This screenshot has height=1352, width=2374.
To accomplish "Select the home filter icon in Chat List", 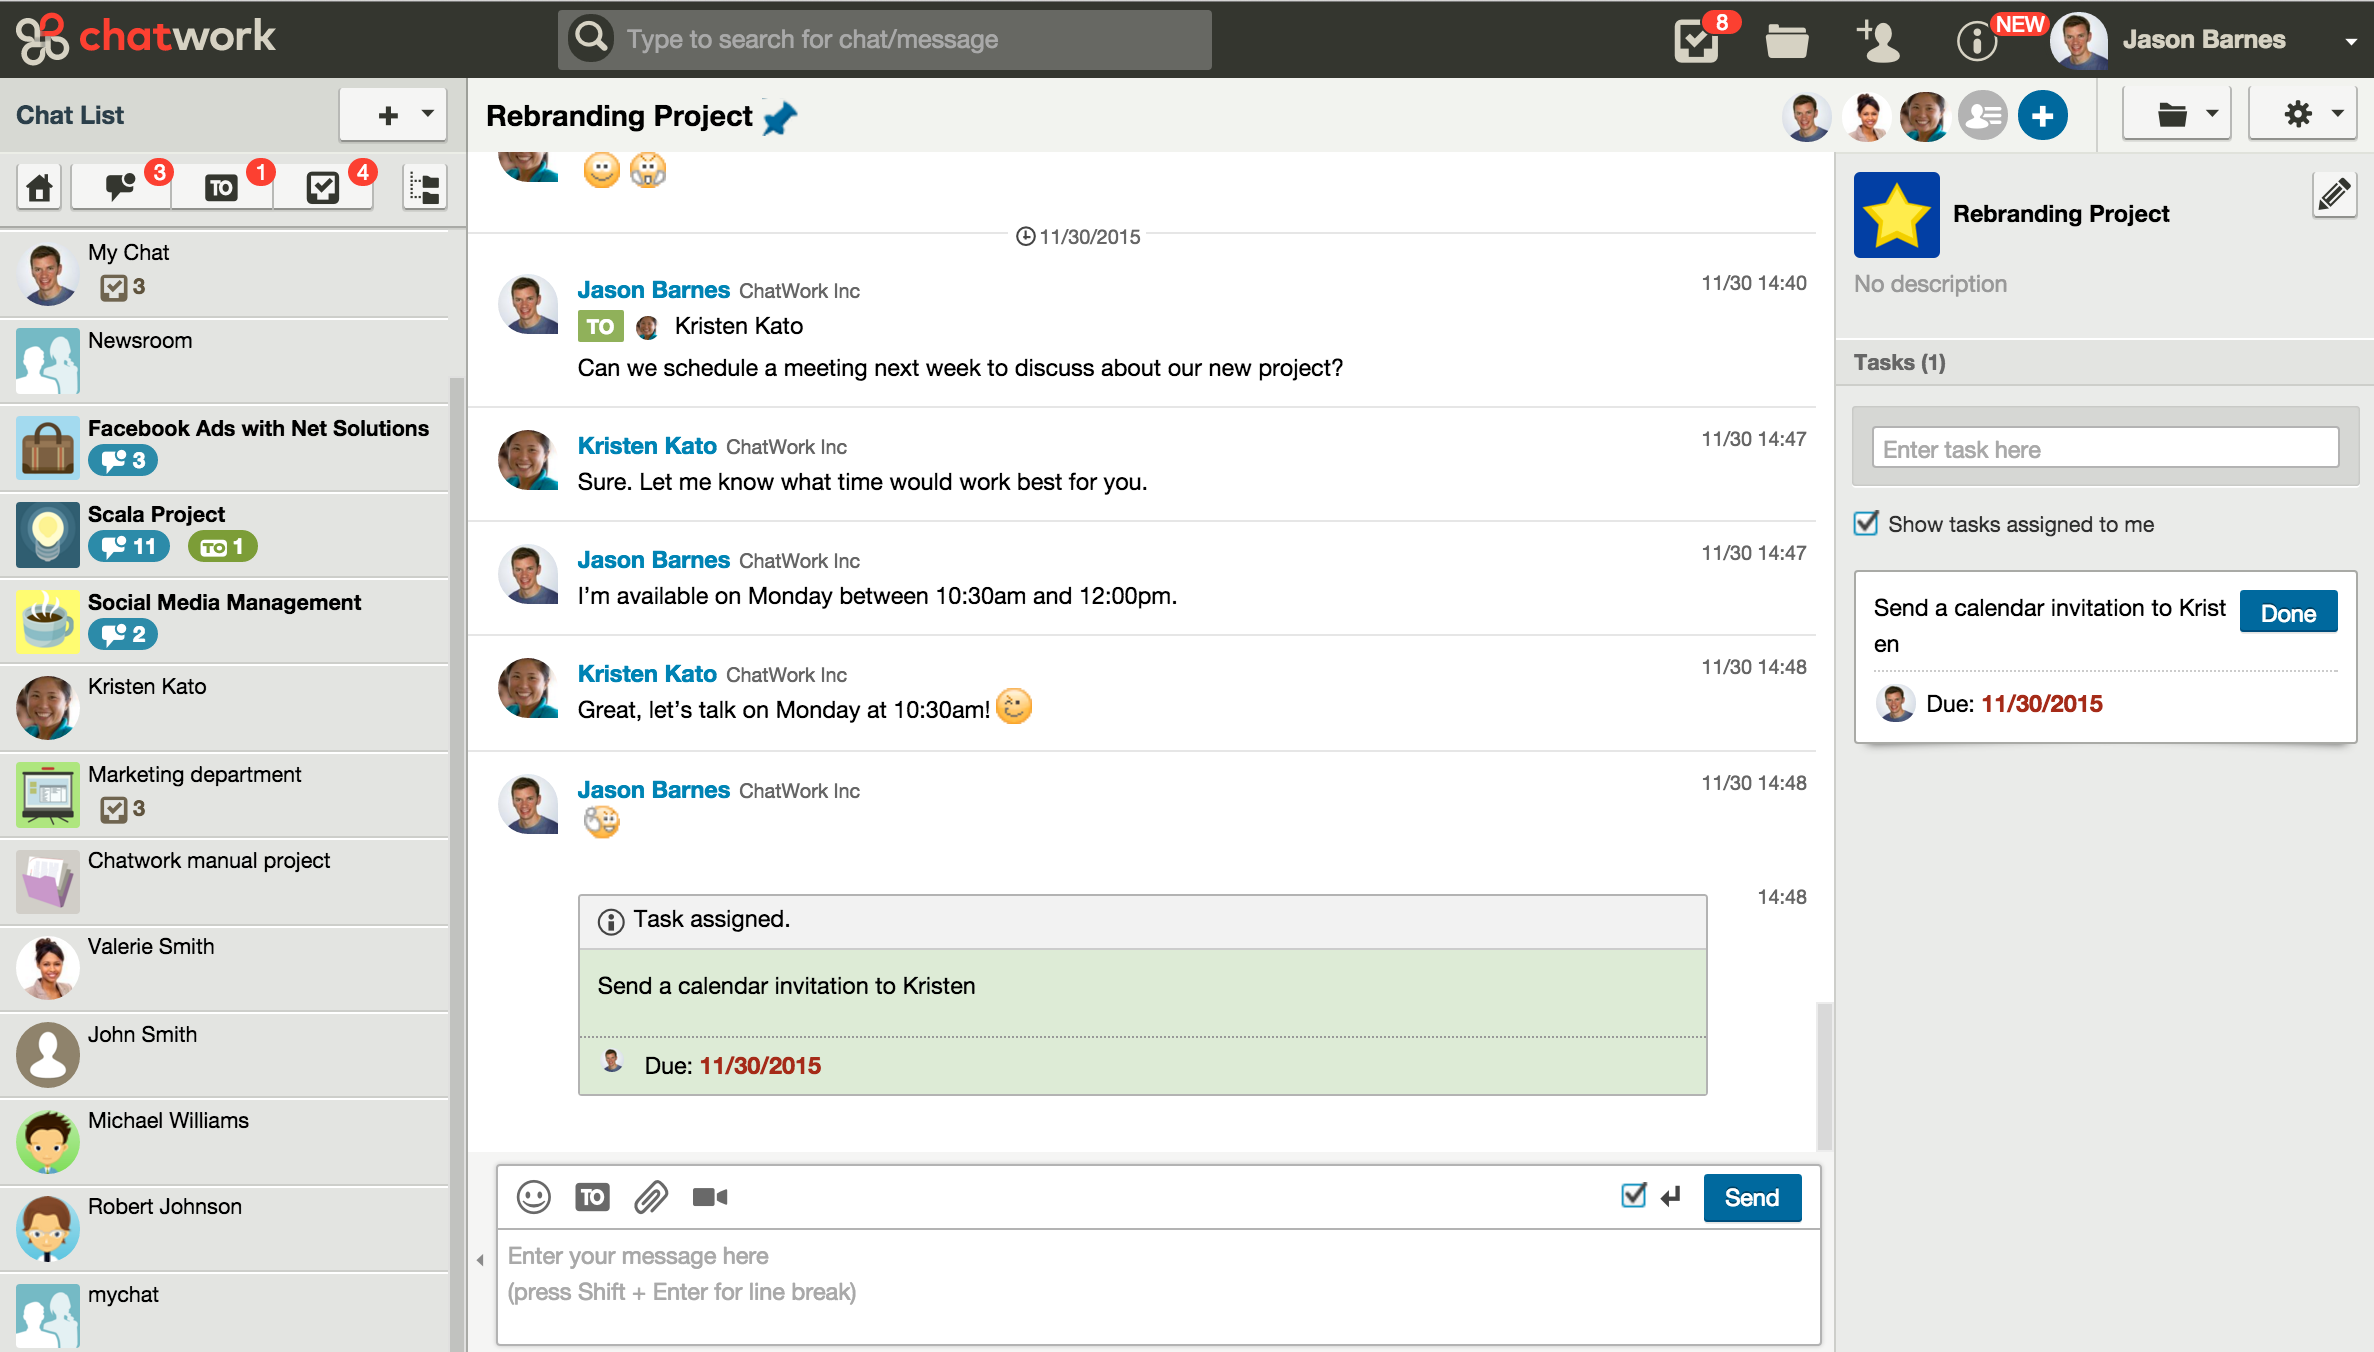I will pos(39,186).
